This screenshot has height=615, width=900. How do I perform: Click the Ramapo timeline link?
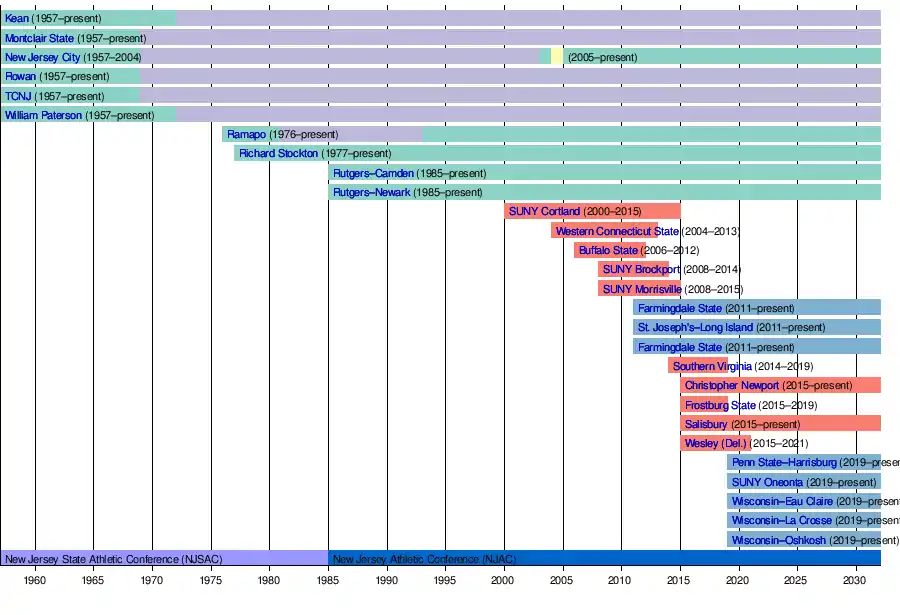point(246,135)
